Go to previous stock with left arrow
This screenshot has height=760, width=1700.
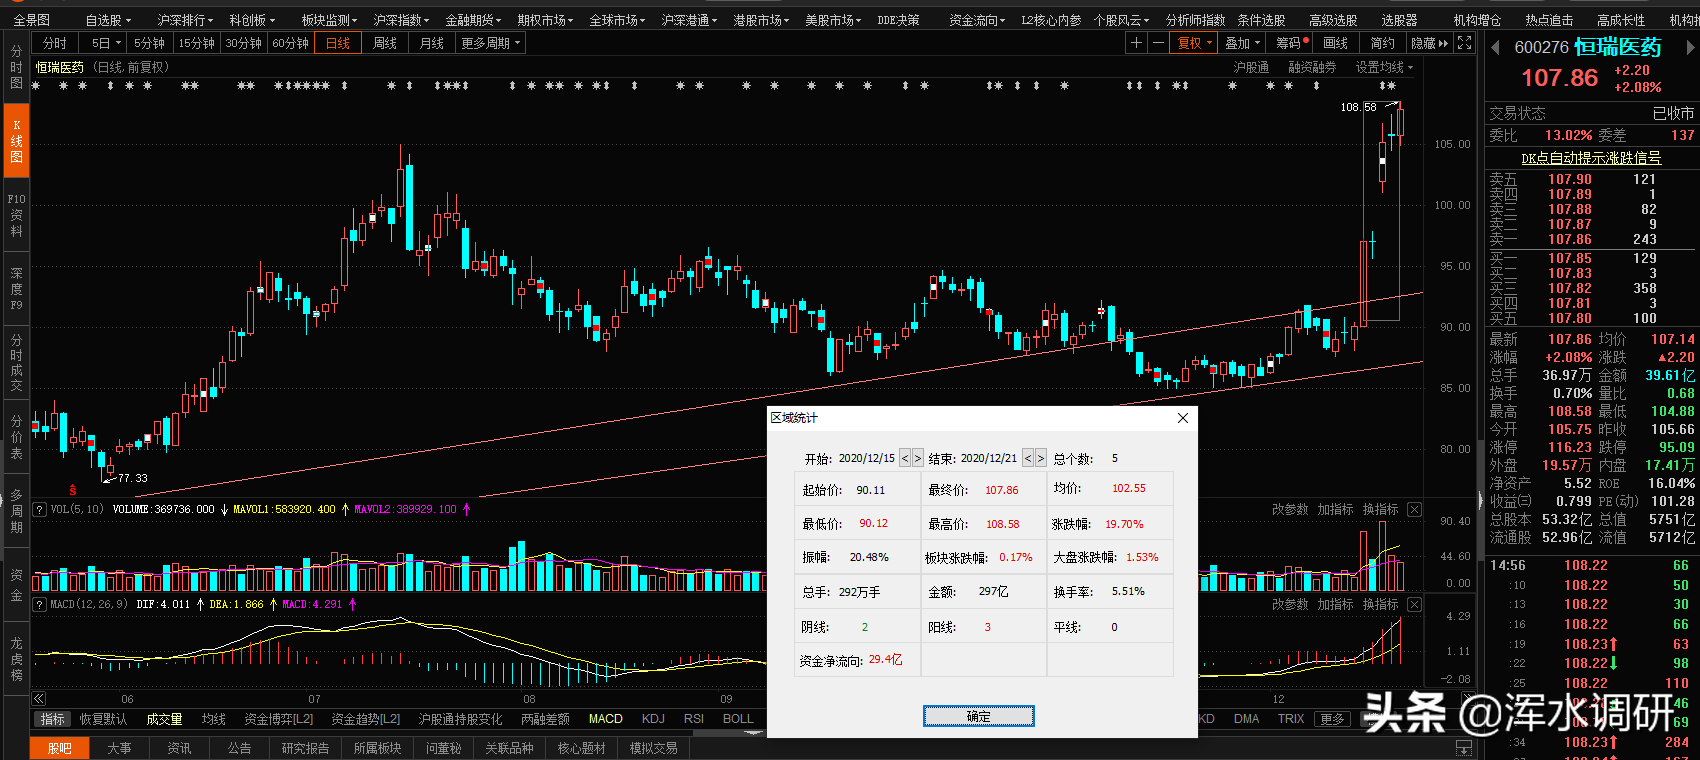[1495, 47]
